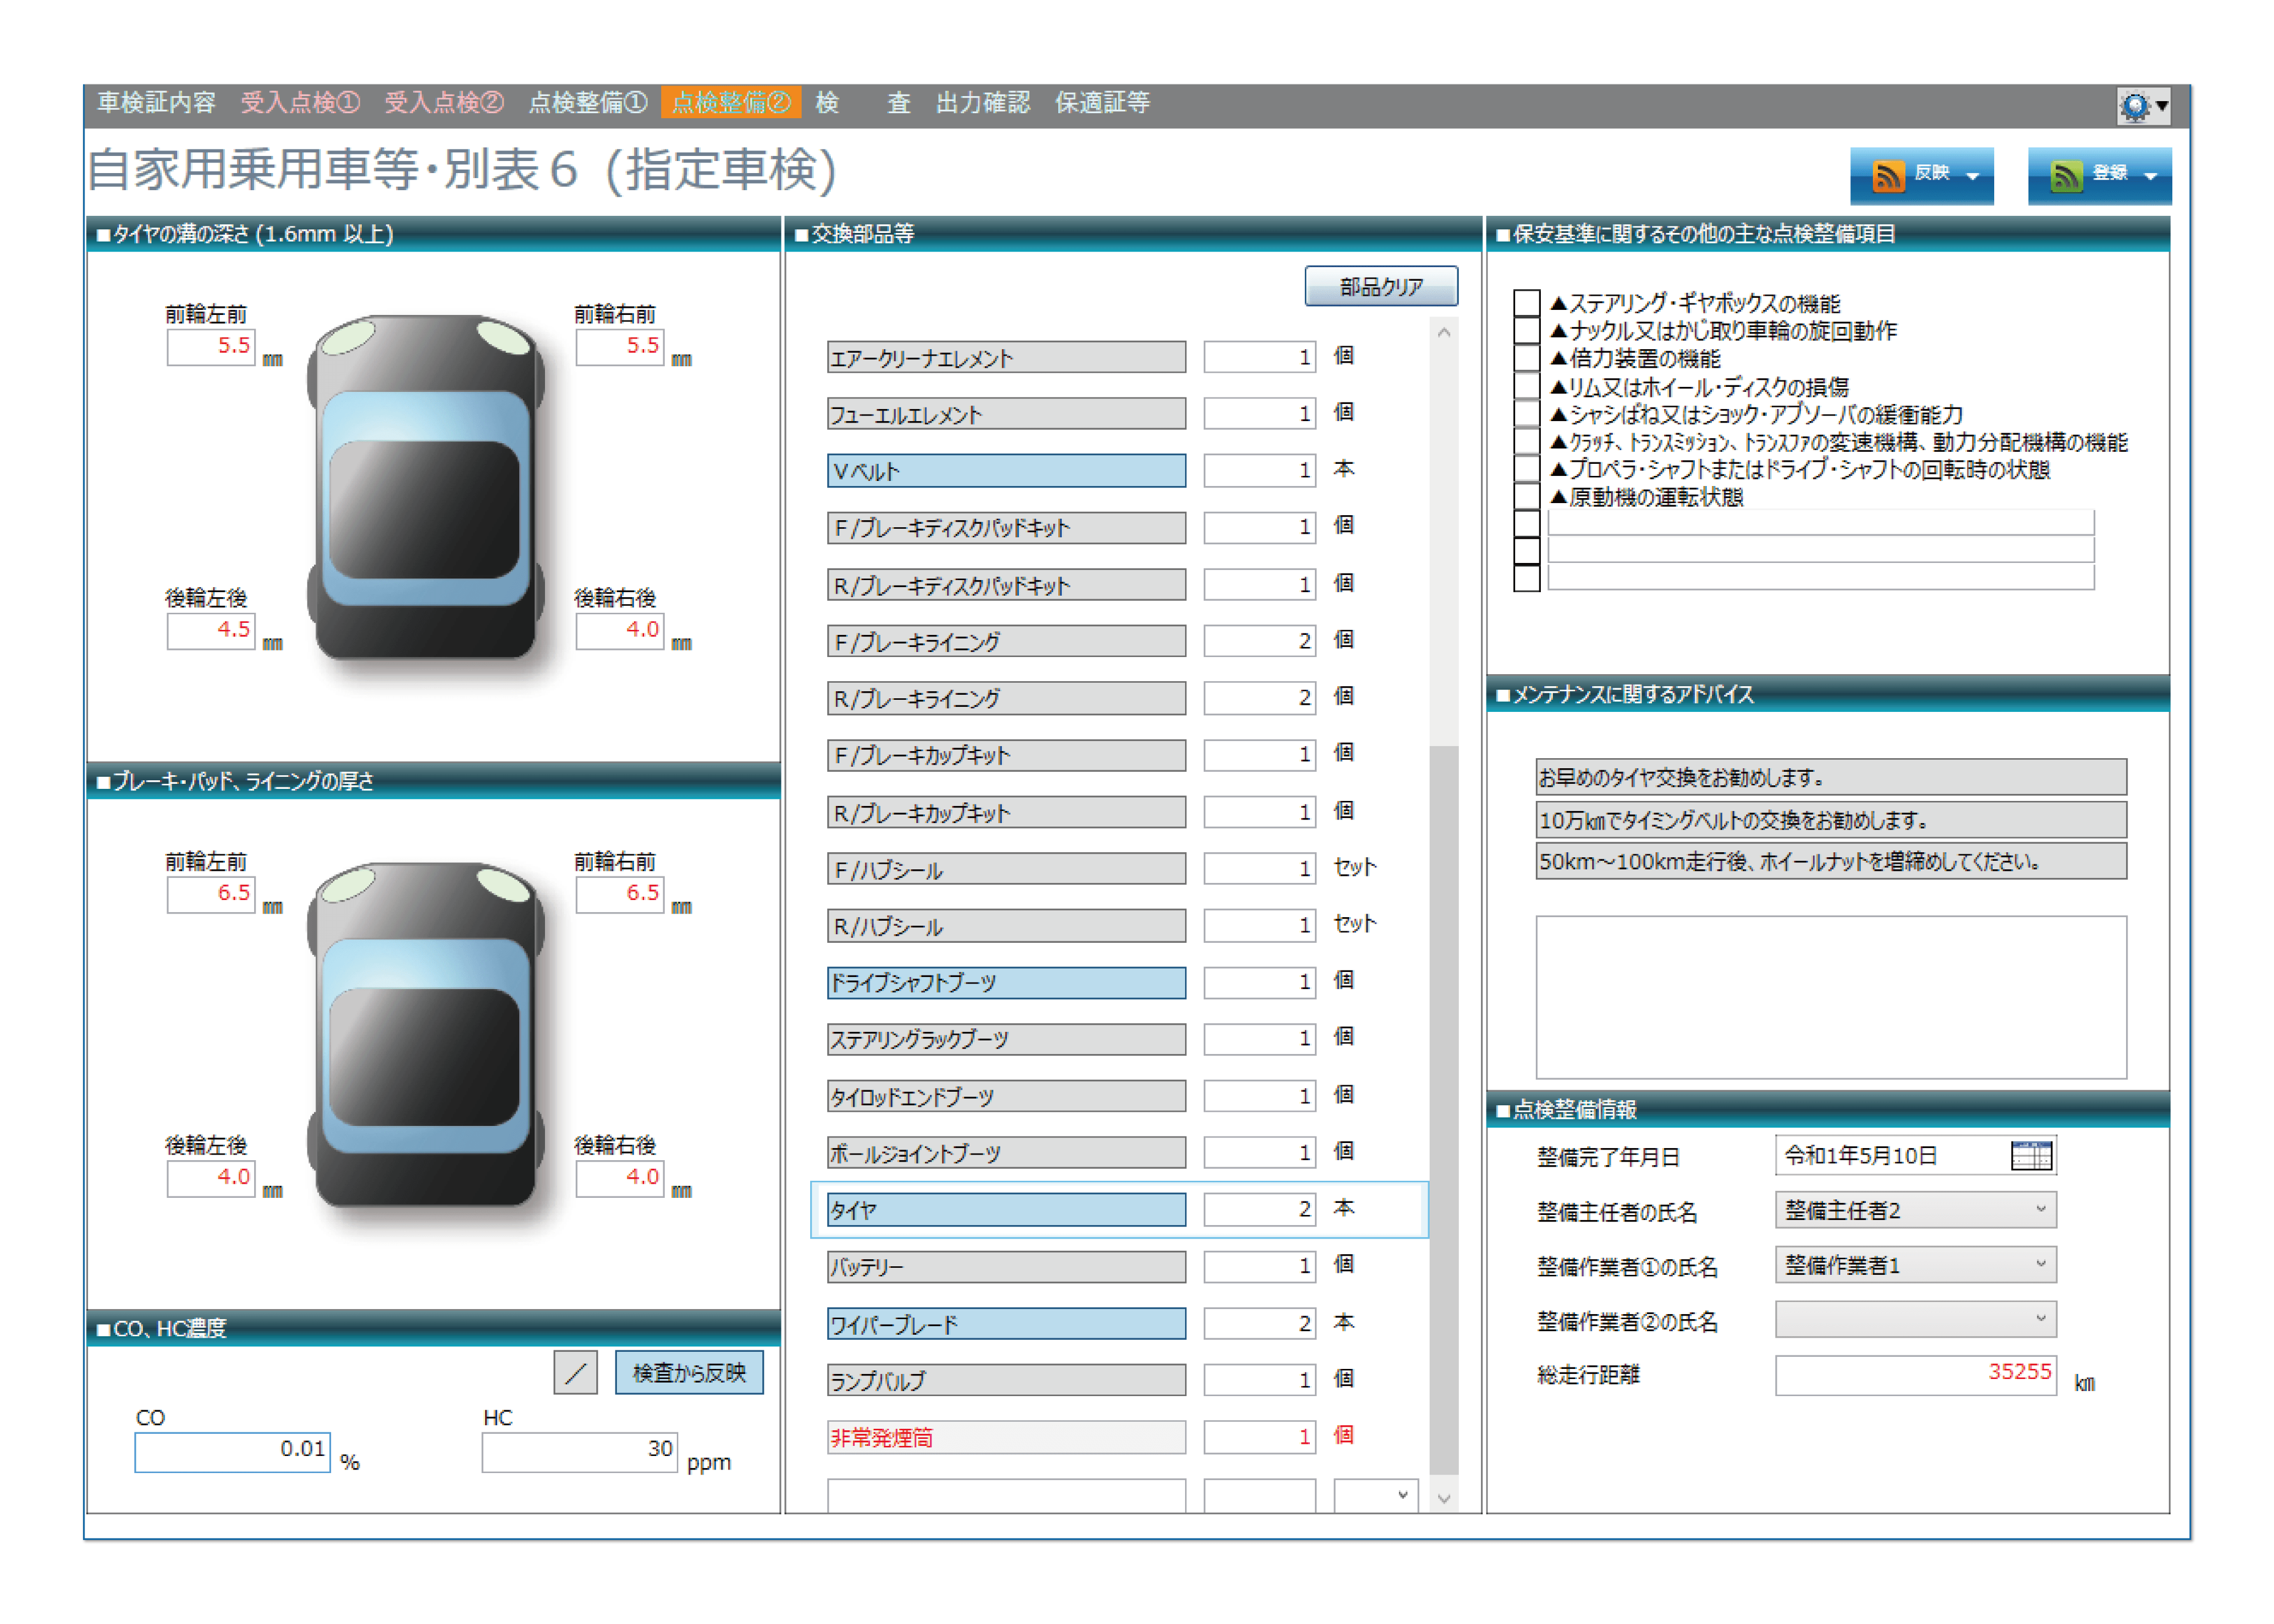Switch to 車検証内容 tab
This screenshot has height=1624, width=2274.
coord(156,103)
